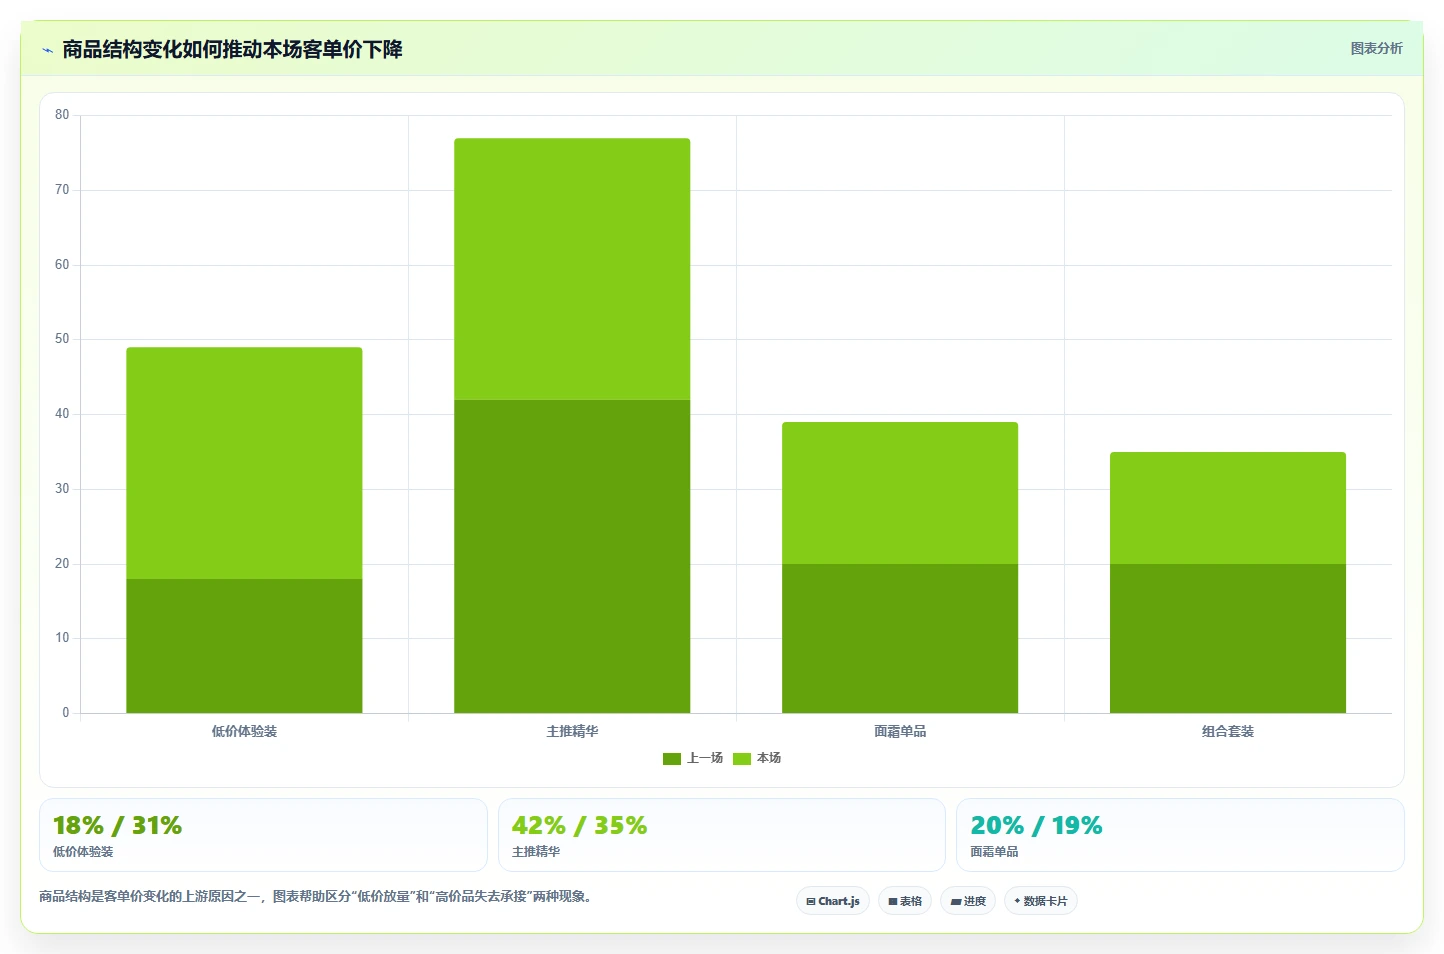Click the title 商品结构变化如何推动本场客单价下降

[x=232, y=49]
